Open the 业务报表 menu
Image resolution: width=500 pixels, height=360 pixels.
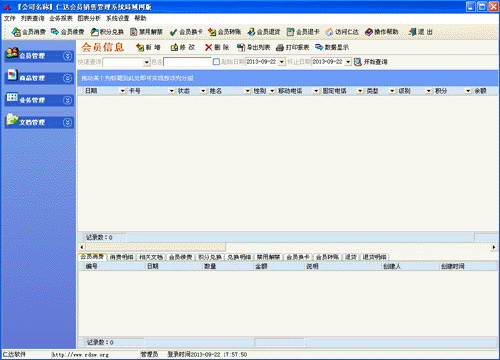[61, 18]
